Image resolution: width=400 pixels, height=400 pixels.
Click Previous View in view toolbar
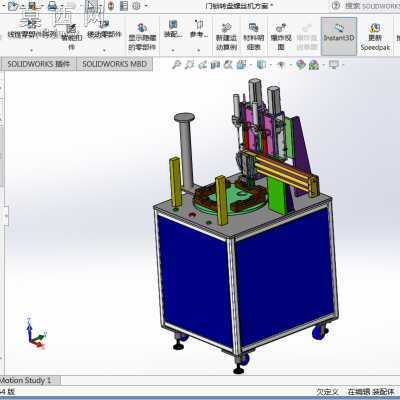[202, 65]
